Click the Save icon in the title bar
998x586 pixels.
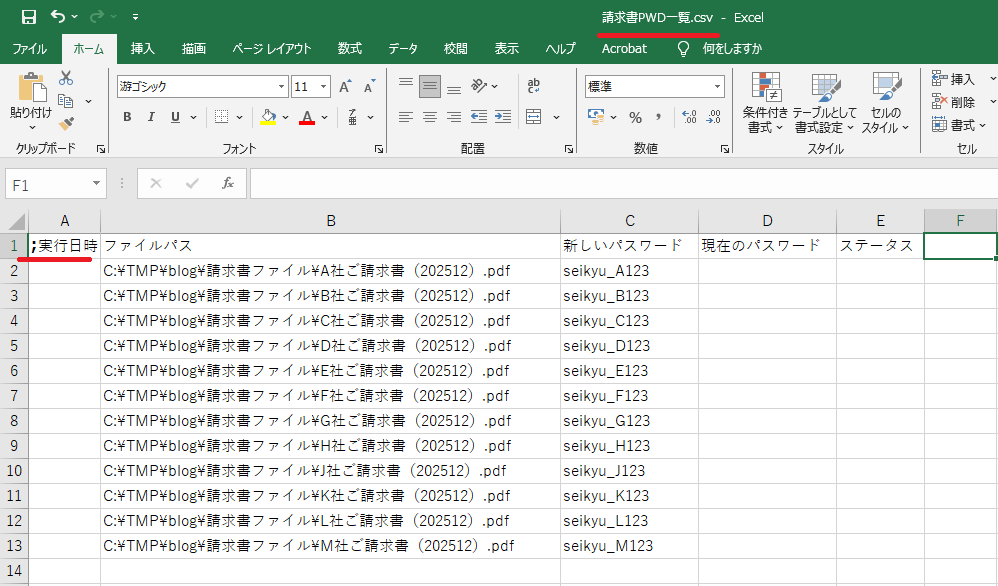pyautogui.click(x=28, y=17)
